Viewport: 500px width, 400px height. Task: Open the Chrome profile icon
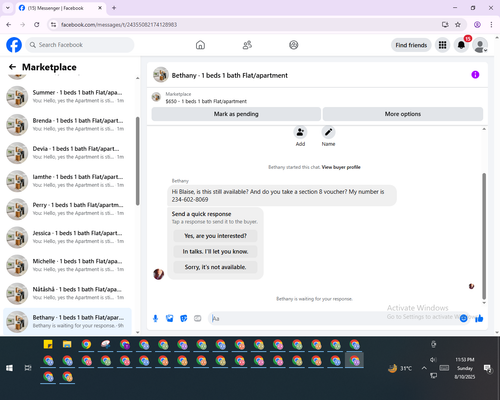477,25
